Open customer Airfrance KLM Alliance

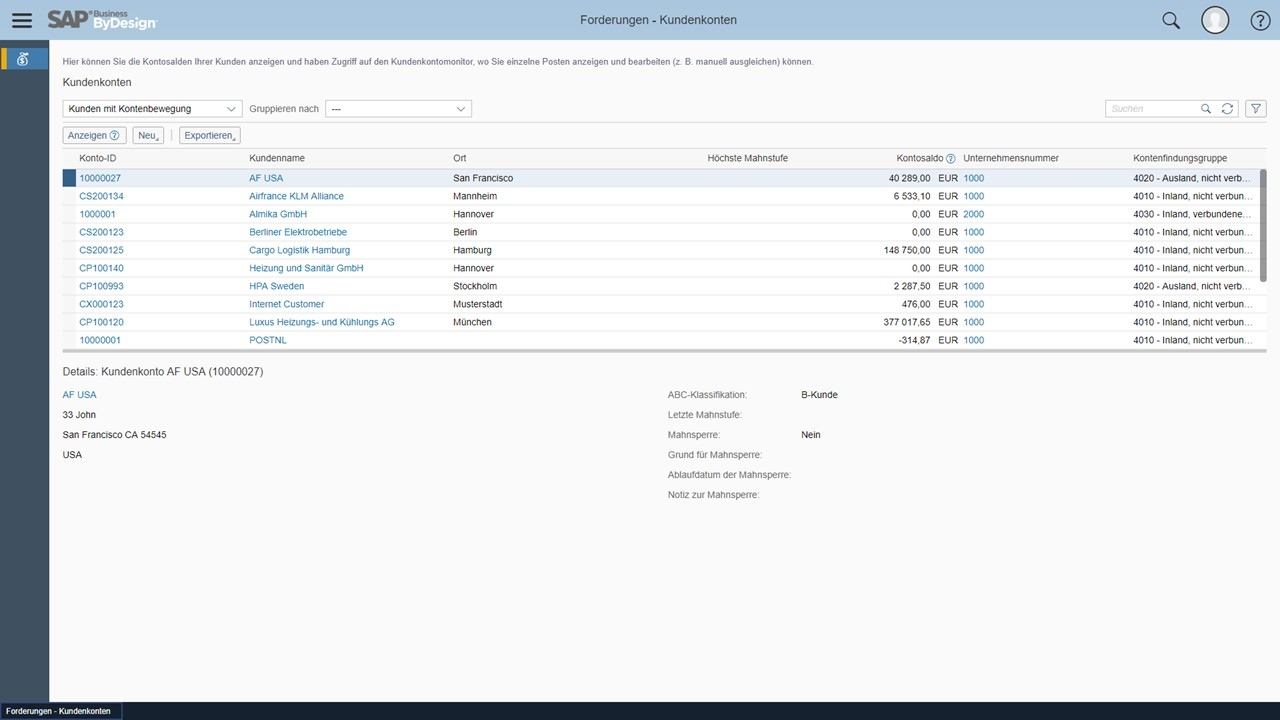(296, 196)
